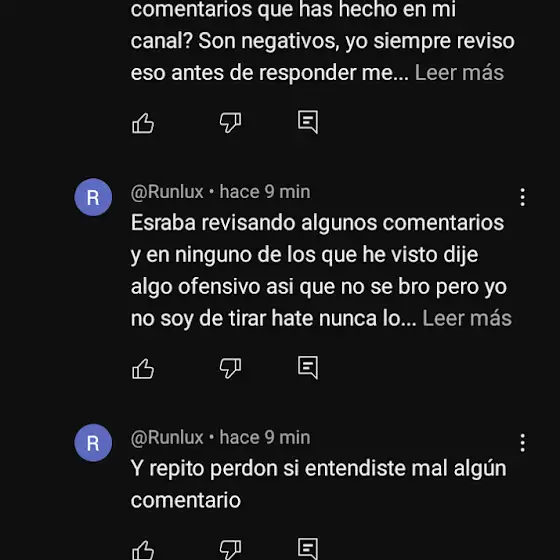Dislike the comment ending 'antes de responder me'
Viewport: 560px width, 560px height.
click(x=230, y=122)
